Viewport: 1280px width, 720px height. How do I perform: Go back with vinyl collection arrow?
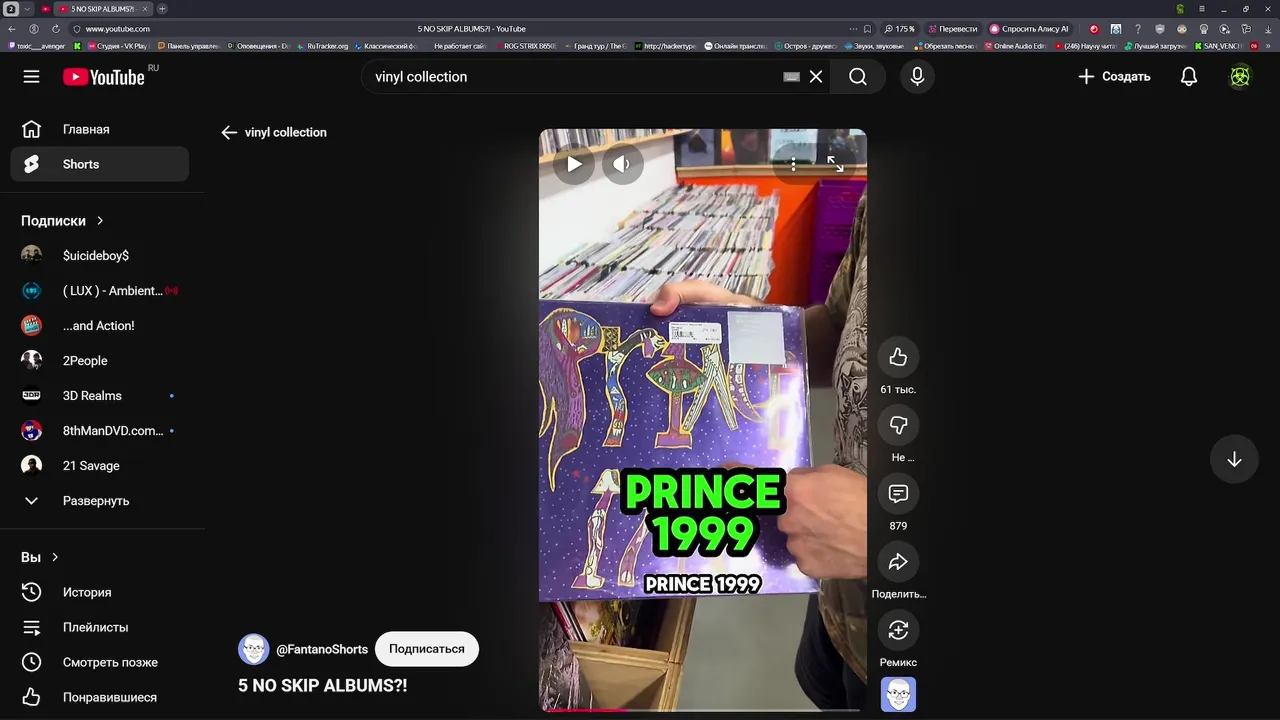tap(229, 132)
